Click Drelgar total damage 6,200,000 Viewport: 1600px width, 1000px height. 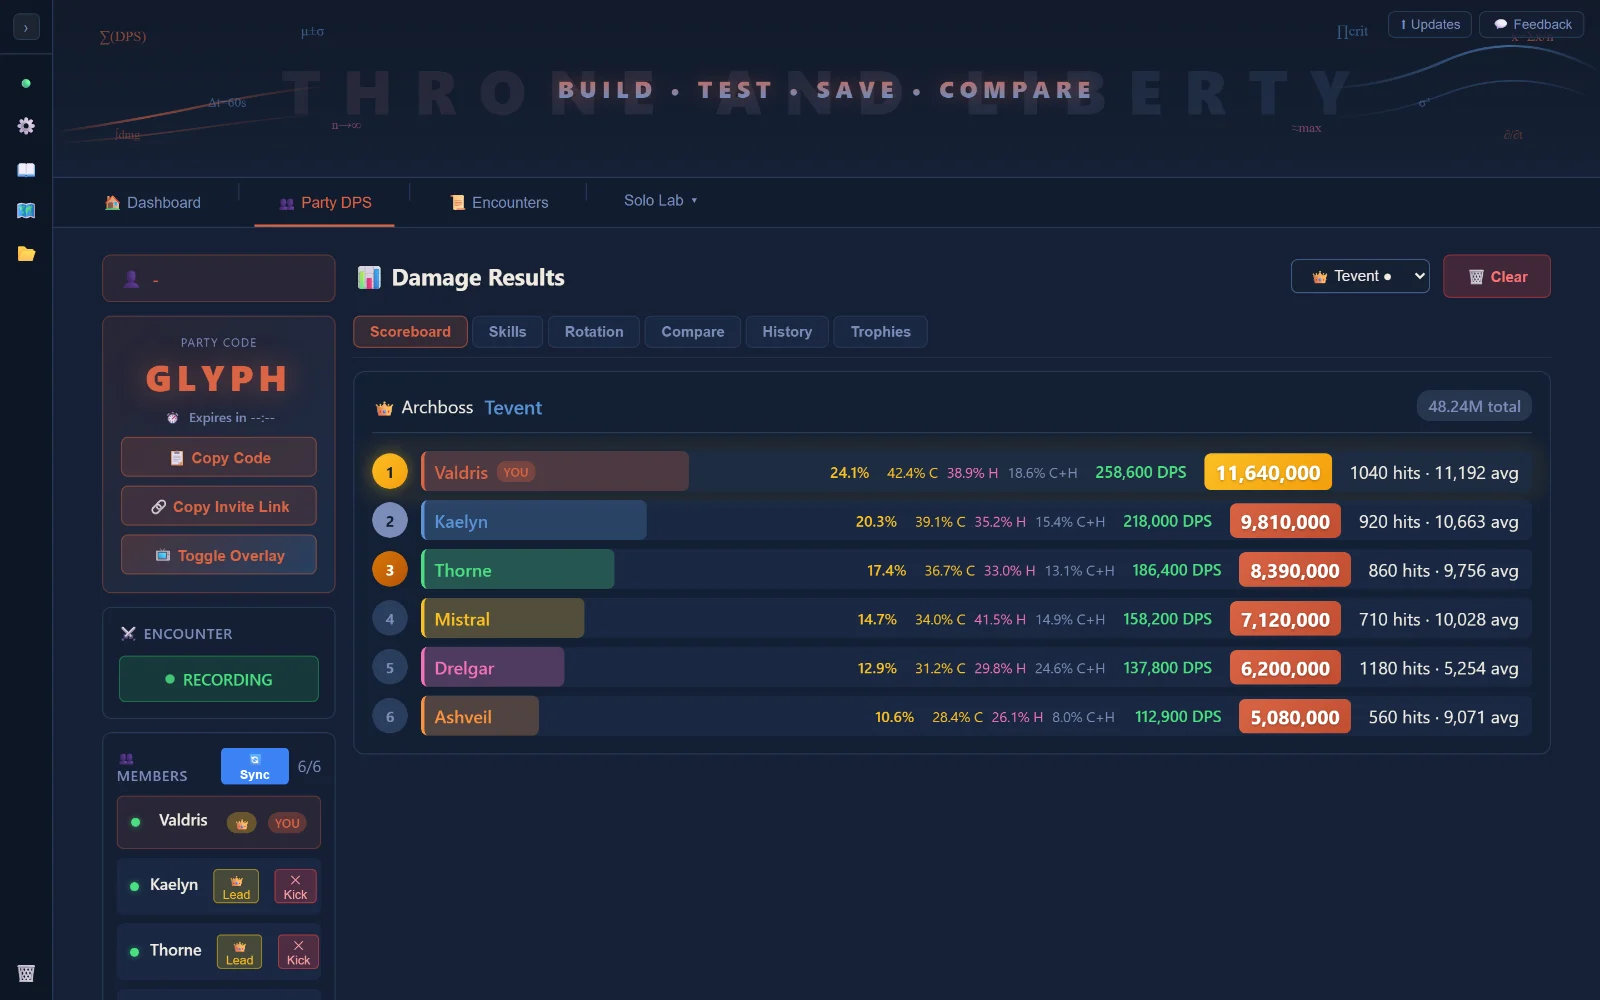click(1285, 668)
